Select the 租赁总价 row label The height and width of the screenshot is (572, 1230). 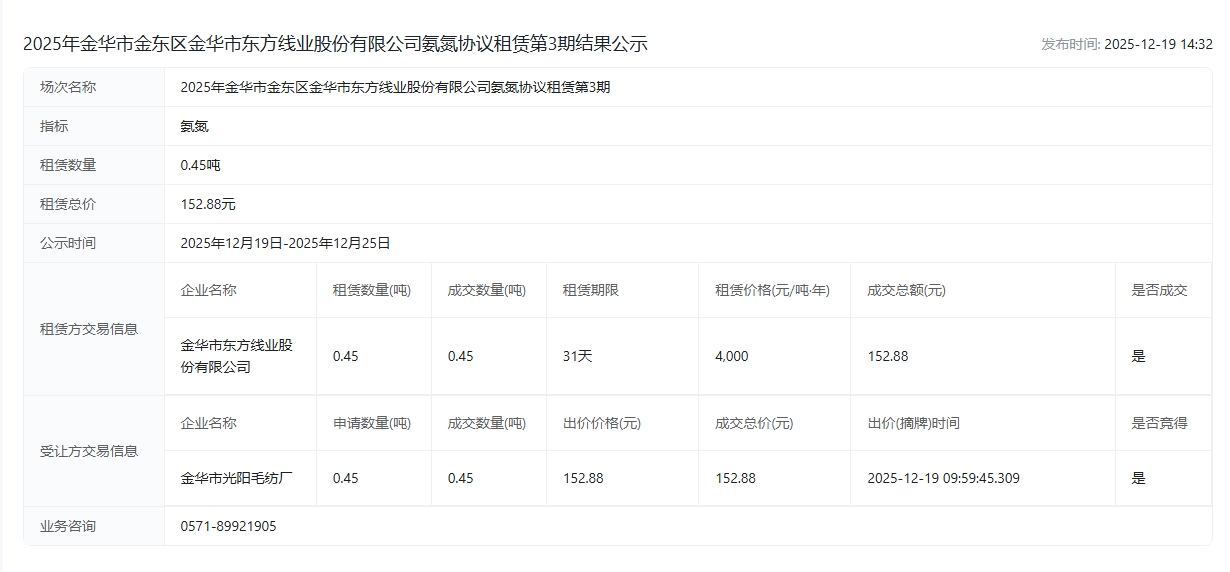point(68,204)
